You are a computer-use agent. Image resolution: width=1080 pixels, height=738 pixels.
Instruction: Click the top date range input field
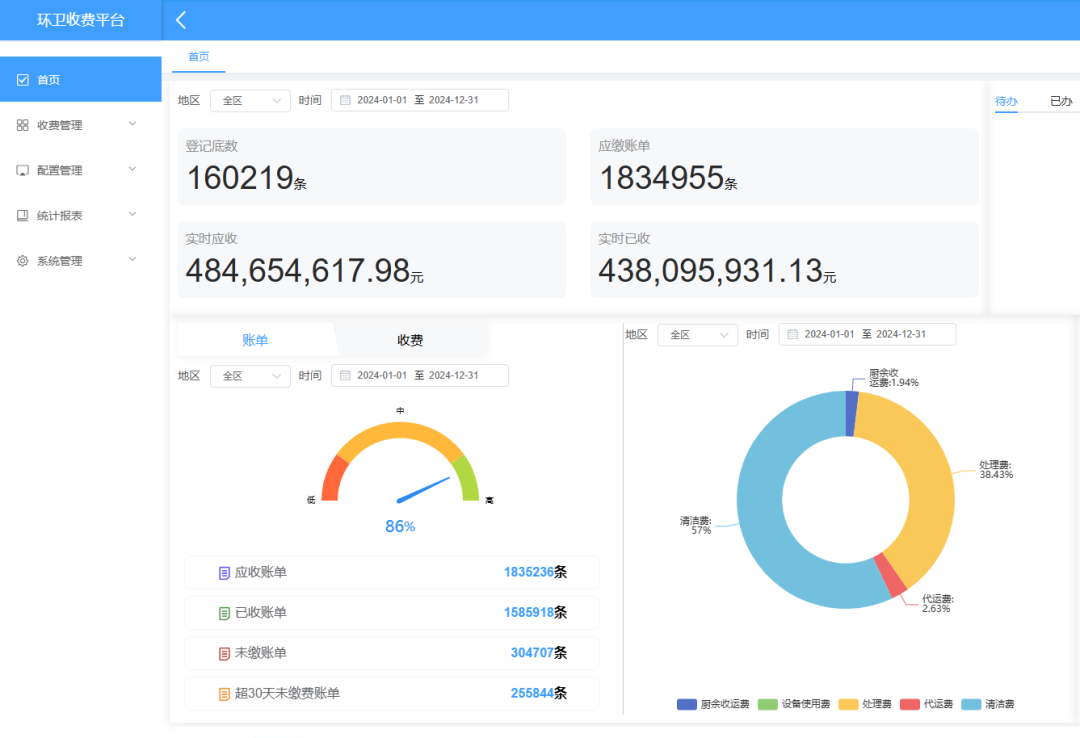pyautogui.click(x=420, y=100)
